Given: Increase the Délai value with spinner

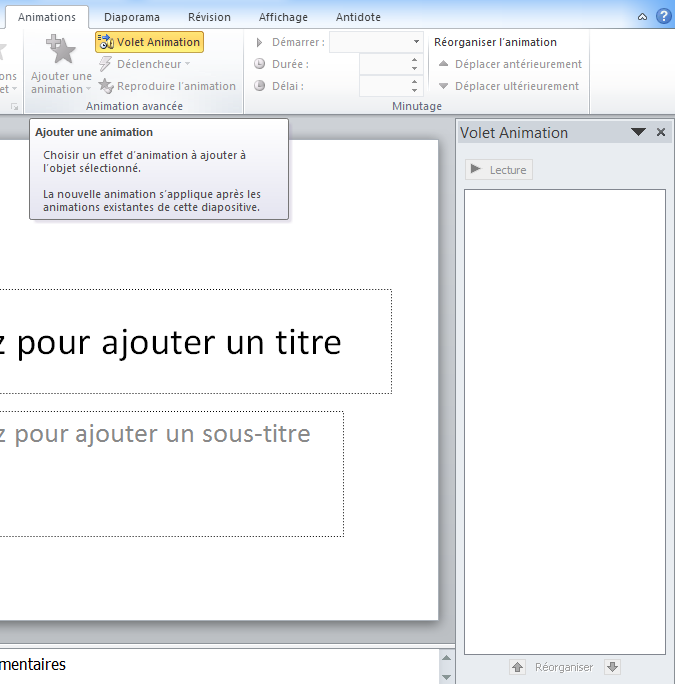Looking at the screenshot, I should coord(415,81).
